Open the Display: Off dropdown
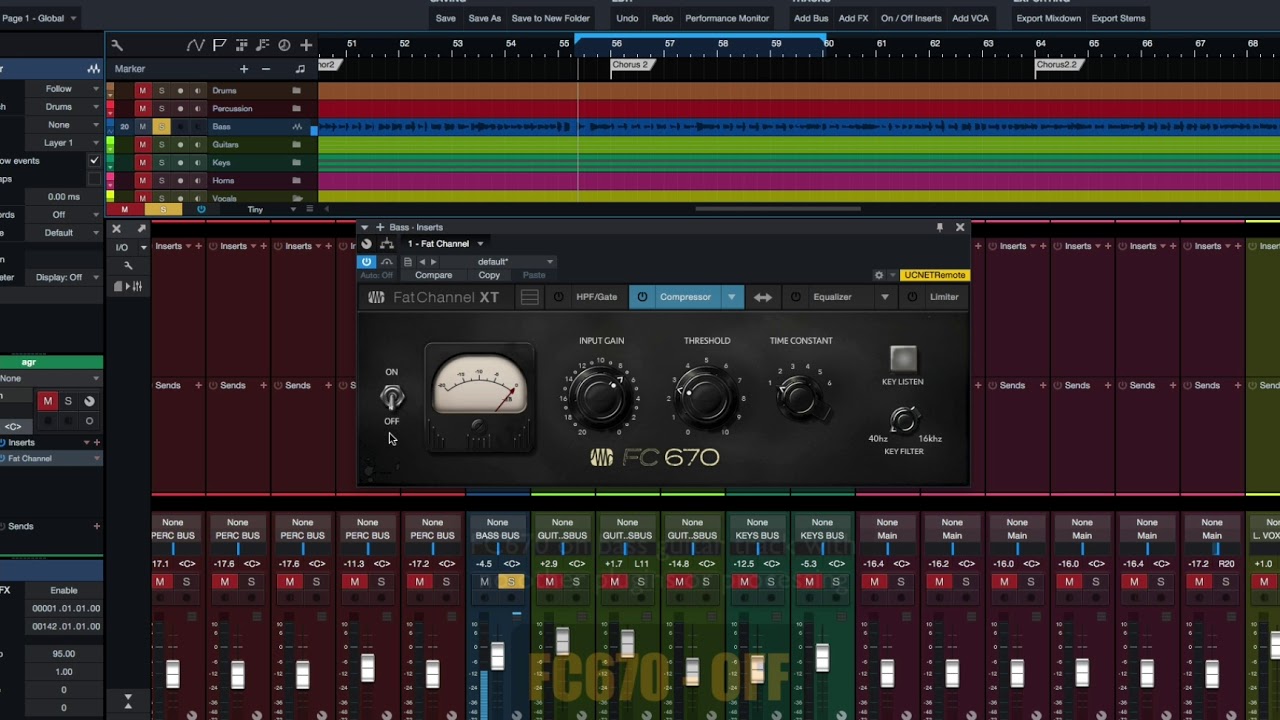 tap(64, 277)
